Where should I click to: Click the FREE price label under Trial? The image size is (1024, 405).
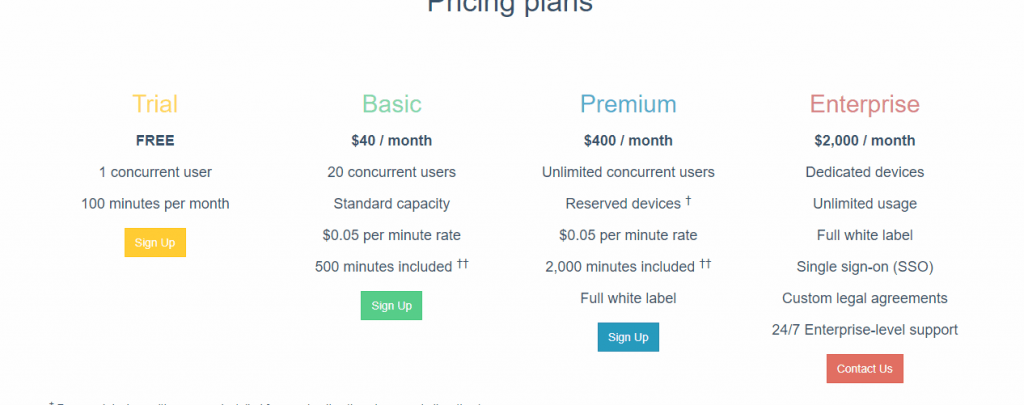point(155,140)
